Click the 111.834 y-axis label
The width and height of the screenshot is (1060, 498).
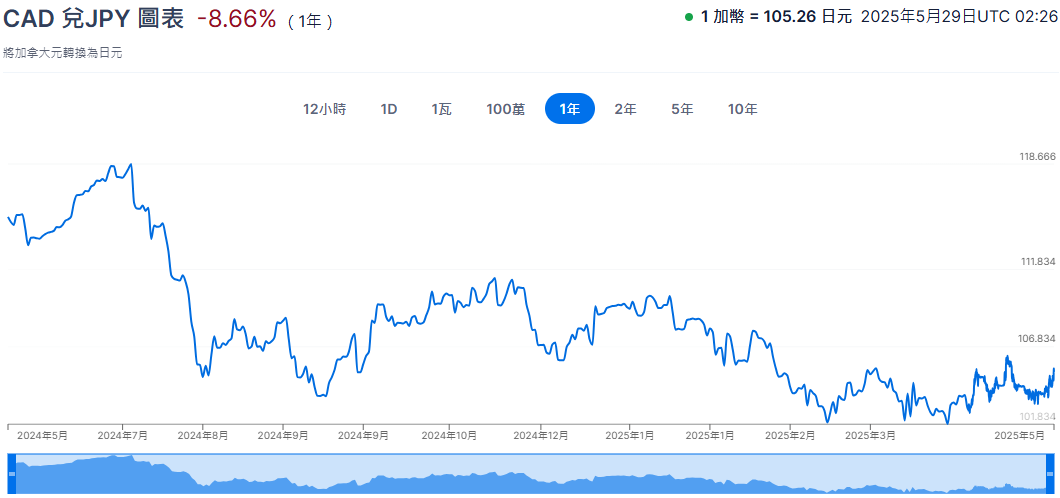pos(1037,262)
